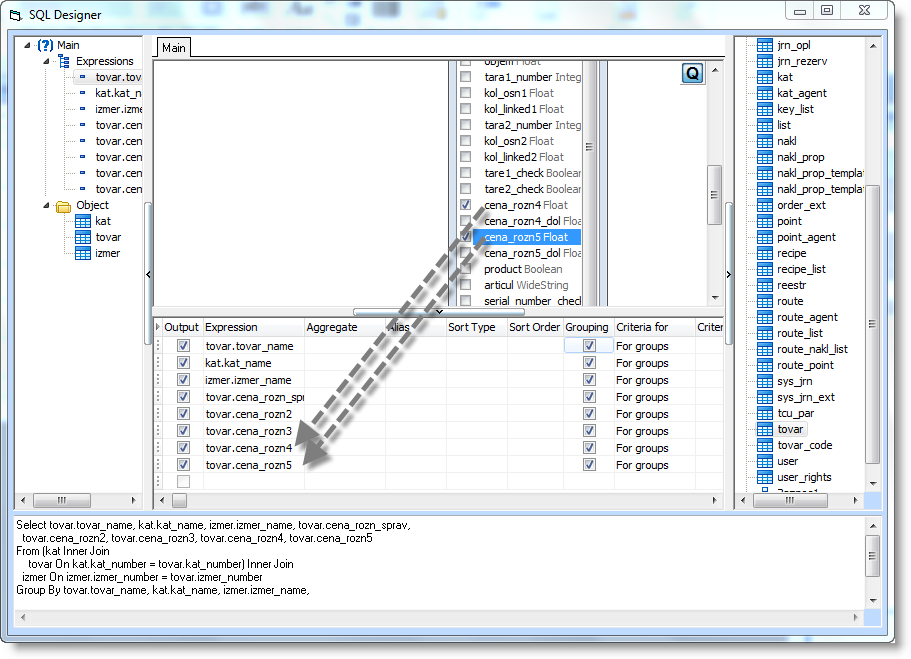Click the tovar table label in right list
This screenshot has height=659, width=911.
coord(790,429)
